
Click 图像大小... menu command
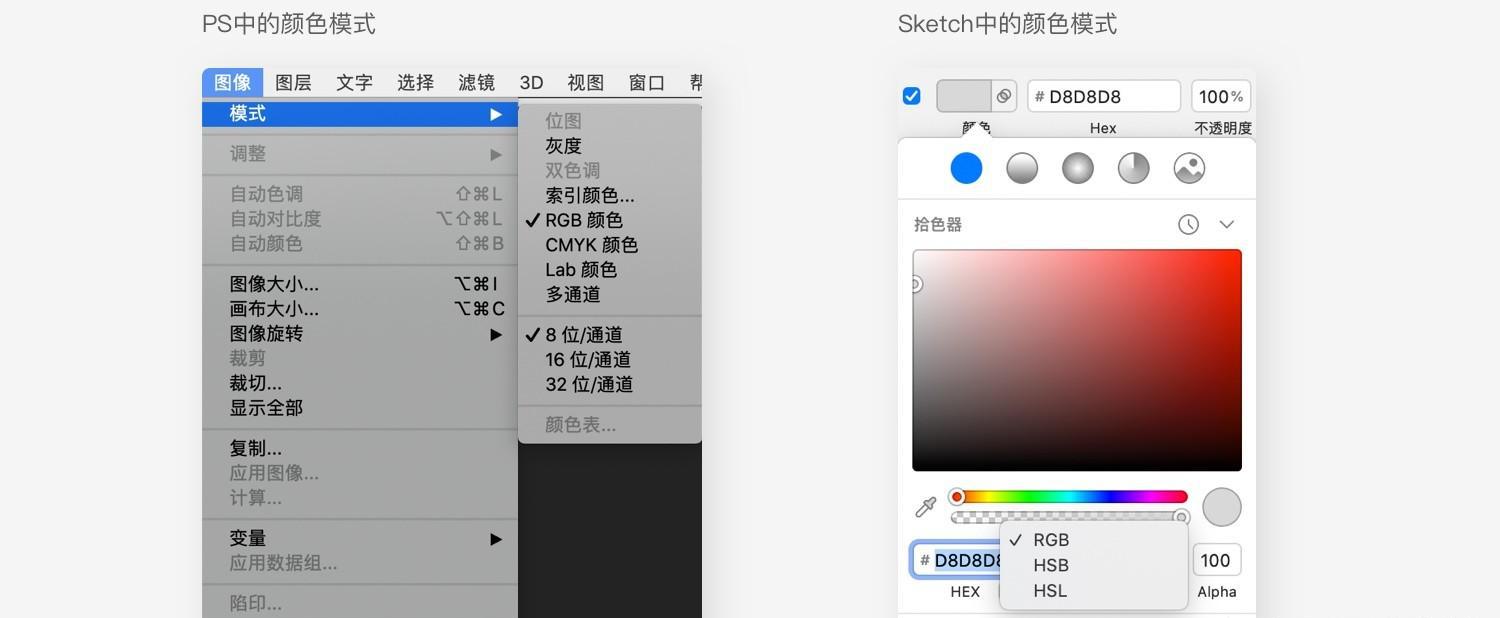274,284
